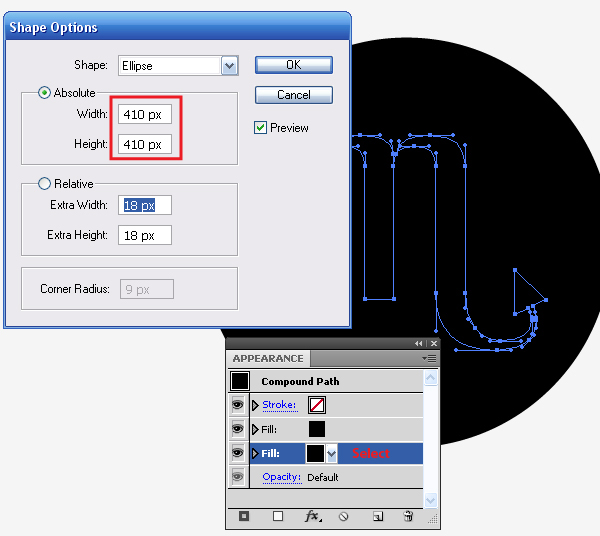Click the Extra Width field

click(x=145, y=205)
